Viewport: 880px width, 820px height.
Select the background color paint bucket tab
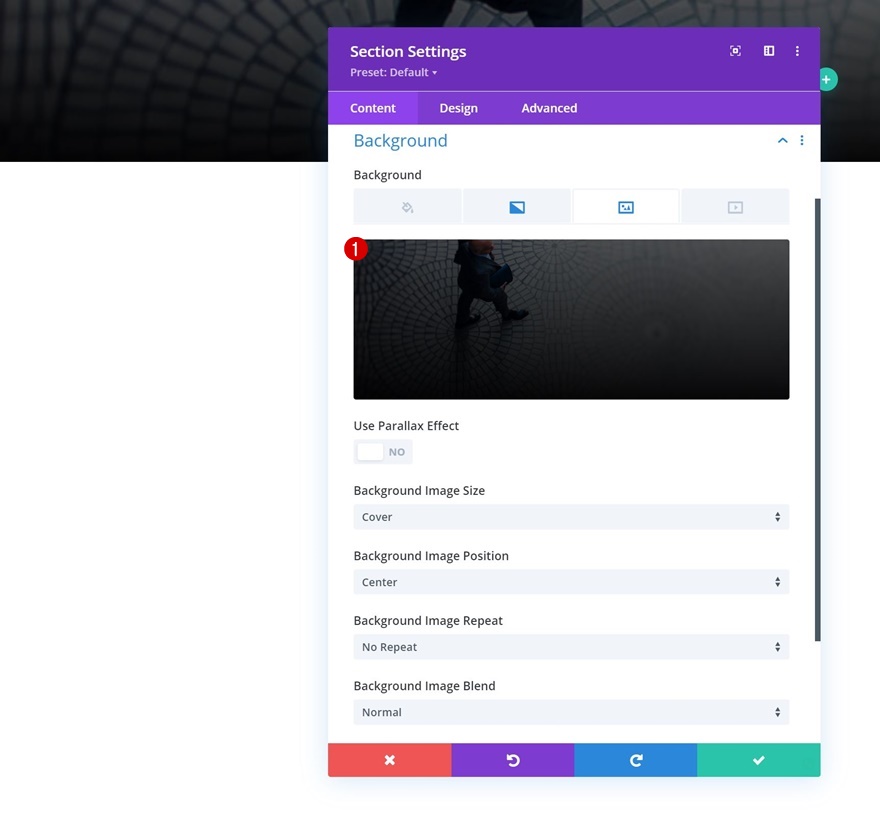click(407, 207)
